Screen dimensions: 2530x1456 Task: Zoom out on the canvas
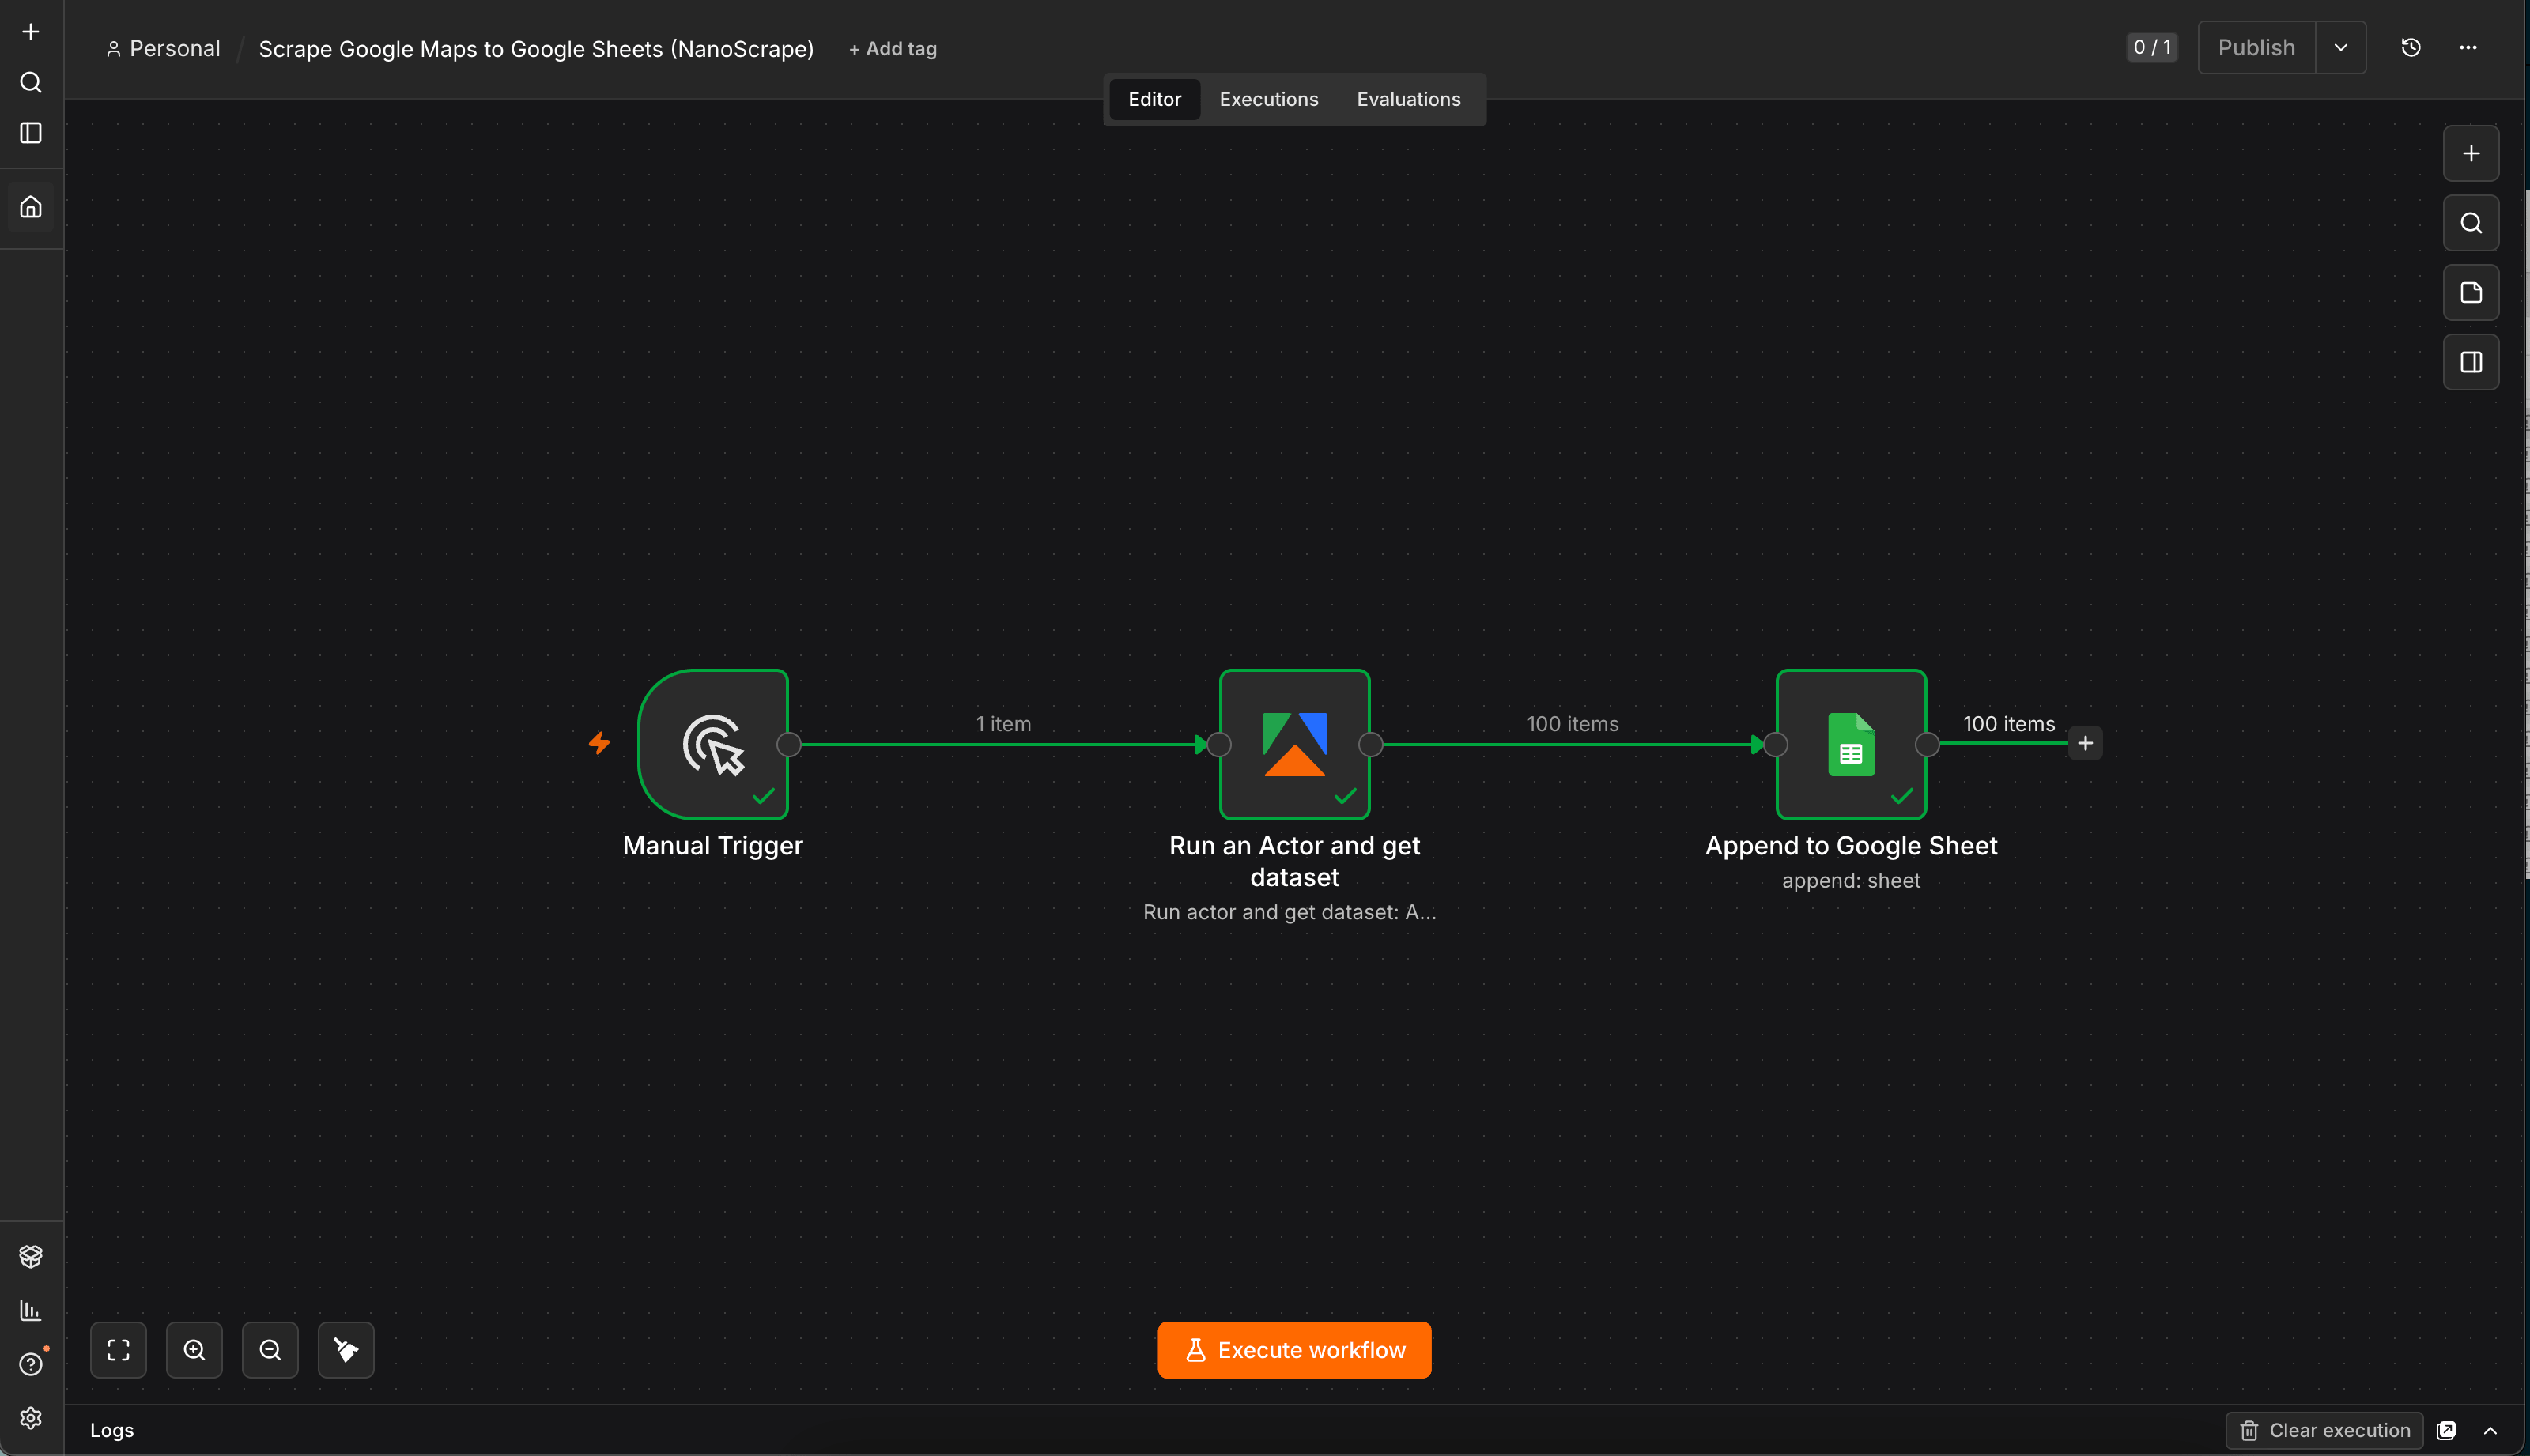(270, 1350)
